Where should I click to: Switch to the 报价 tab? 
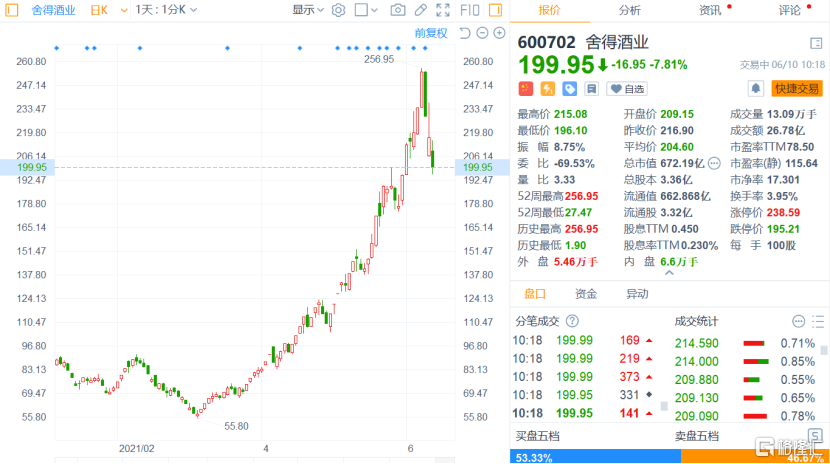pyautogui.click(x=549, y=10)
